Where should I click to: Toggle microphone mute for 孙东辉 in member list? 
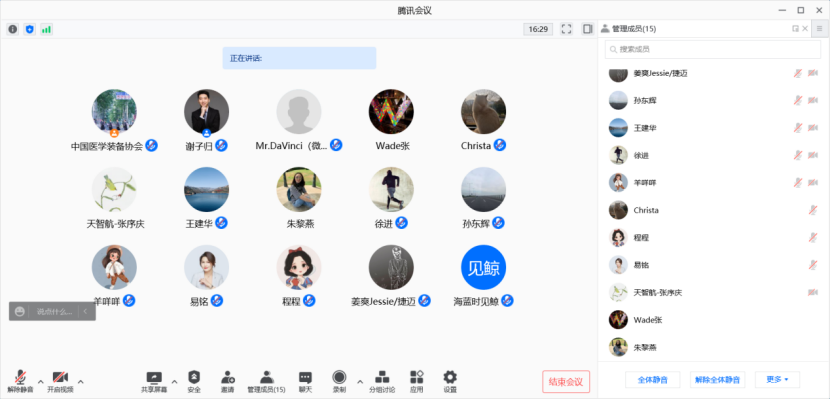coord(798,100)
